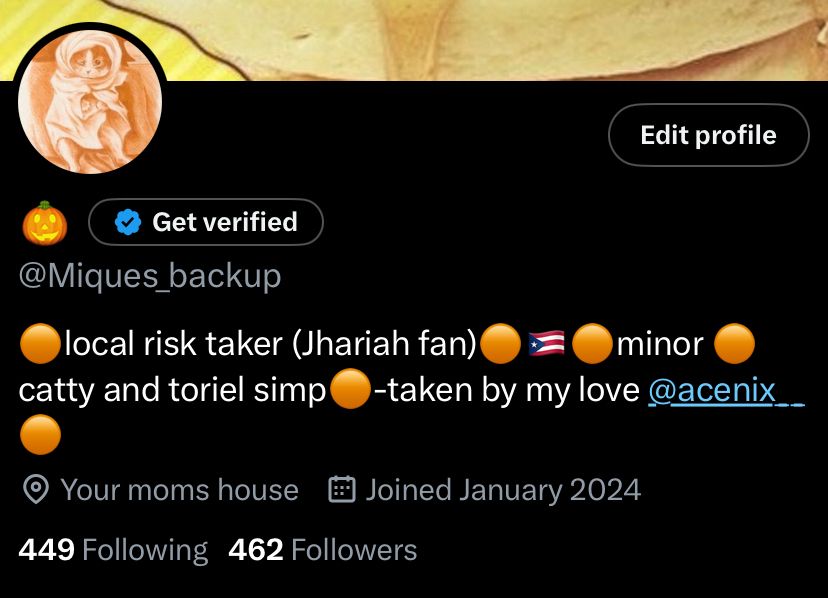Click the orange circle before 'local risk taker'
Screen dimensions: 828x598
pyautogui.click(x=40, y=344)
